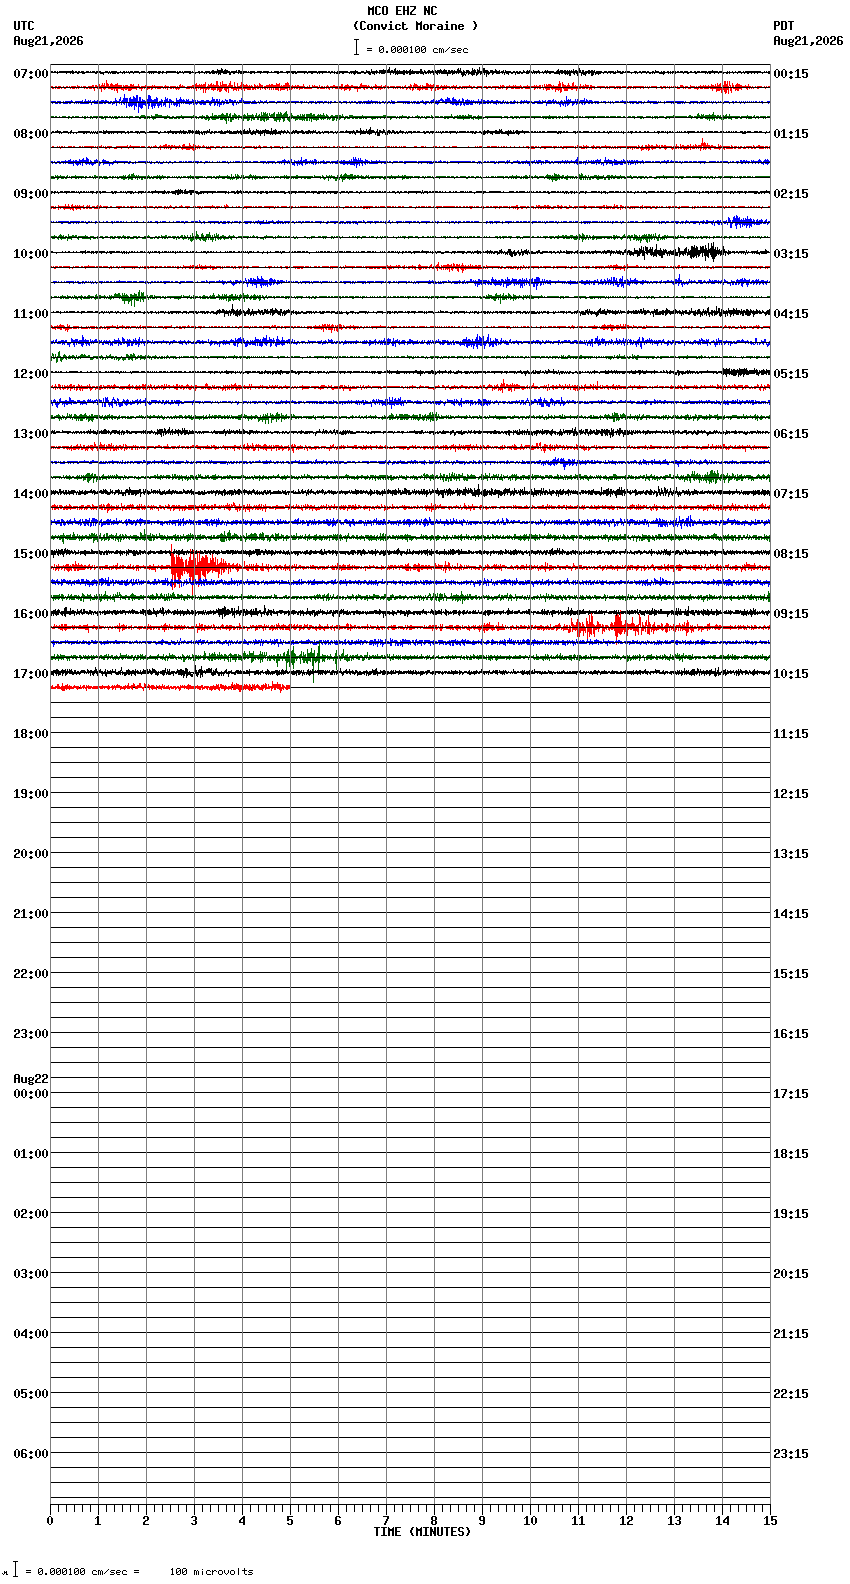Image resolution: width=850 pixels, height=1584 pixels.
Task: Click the '0' minute tick label on the axis
Action: coord(50,1521)
